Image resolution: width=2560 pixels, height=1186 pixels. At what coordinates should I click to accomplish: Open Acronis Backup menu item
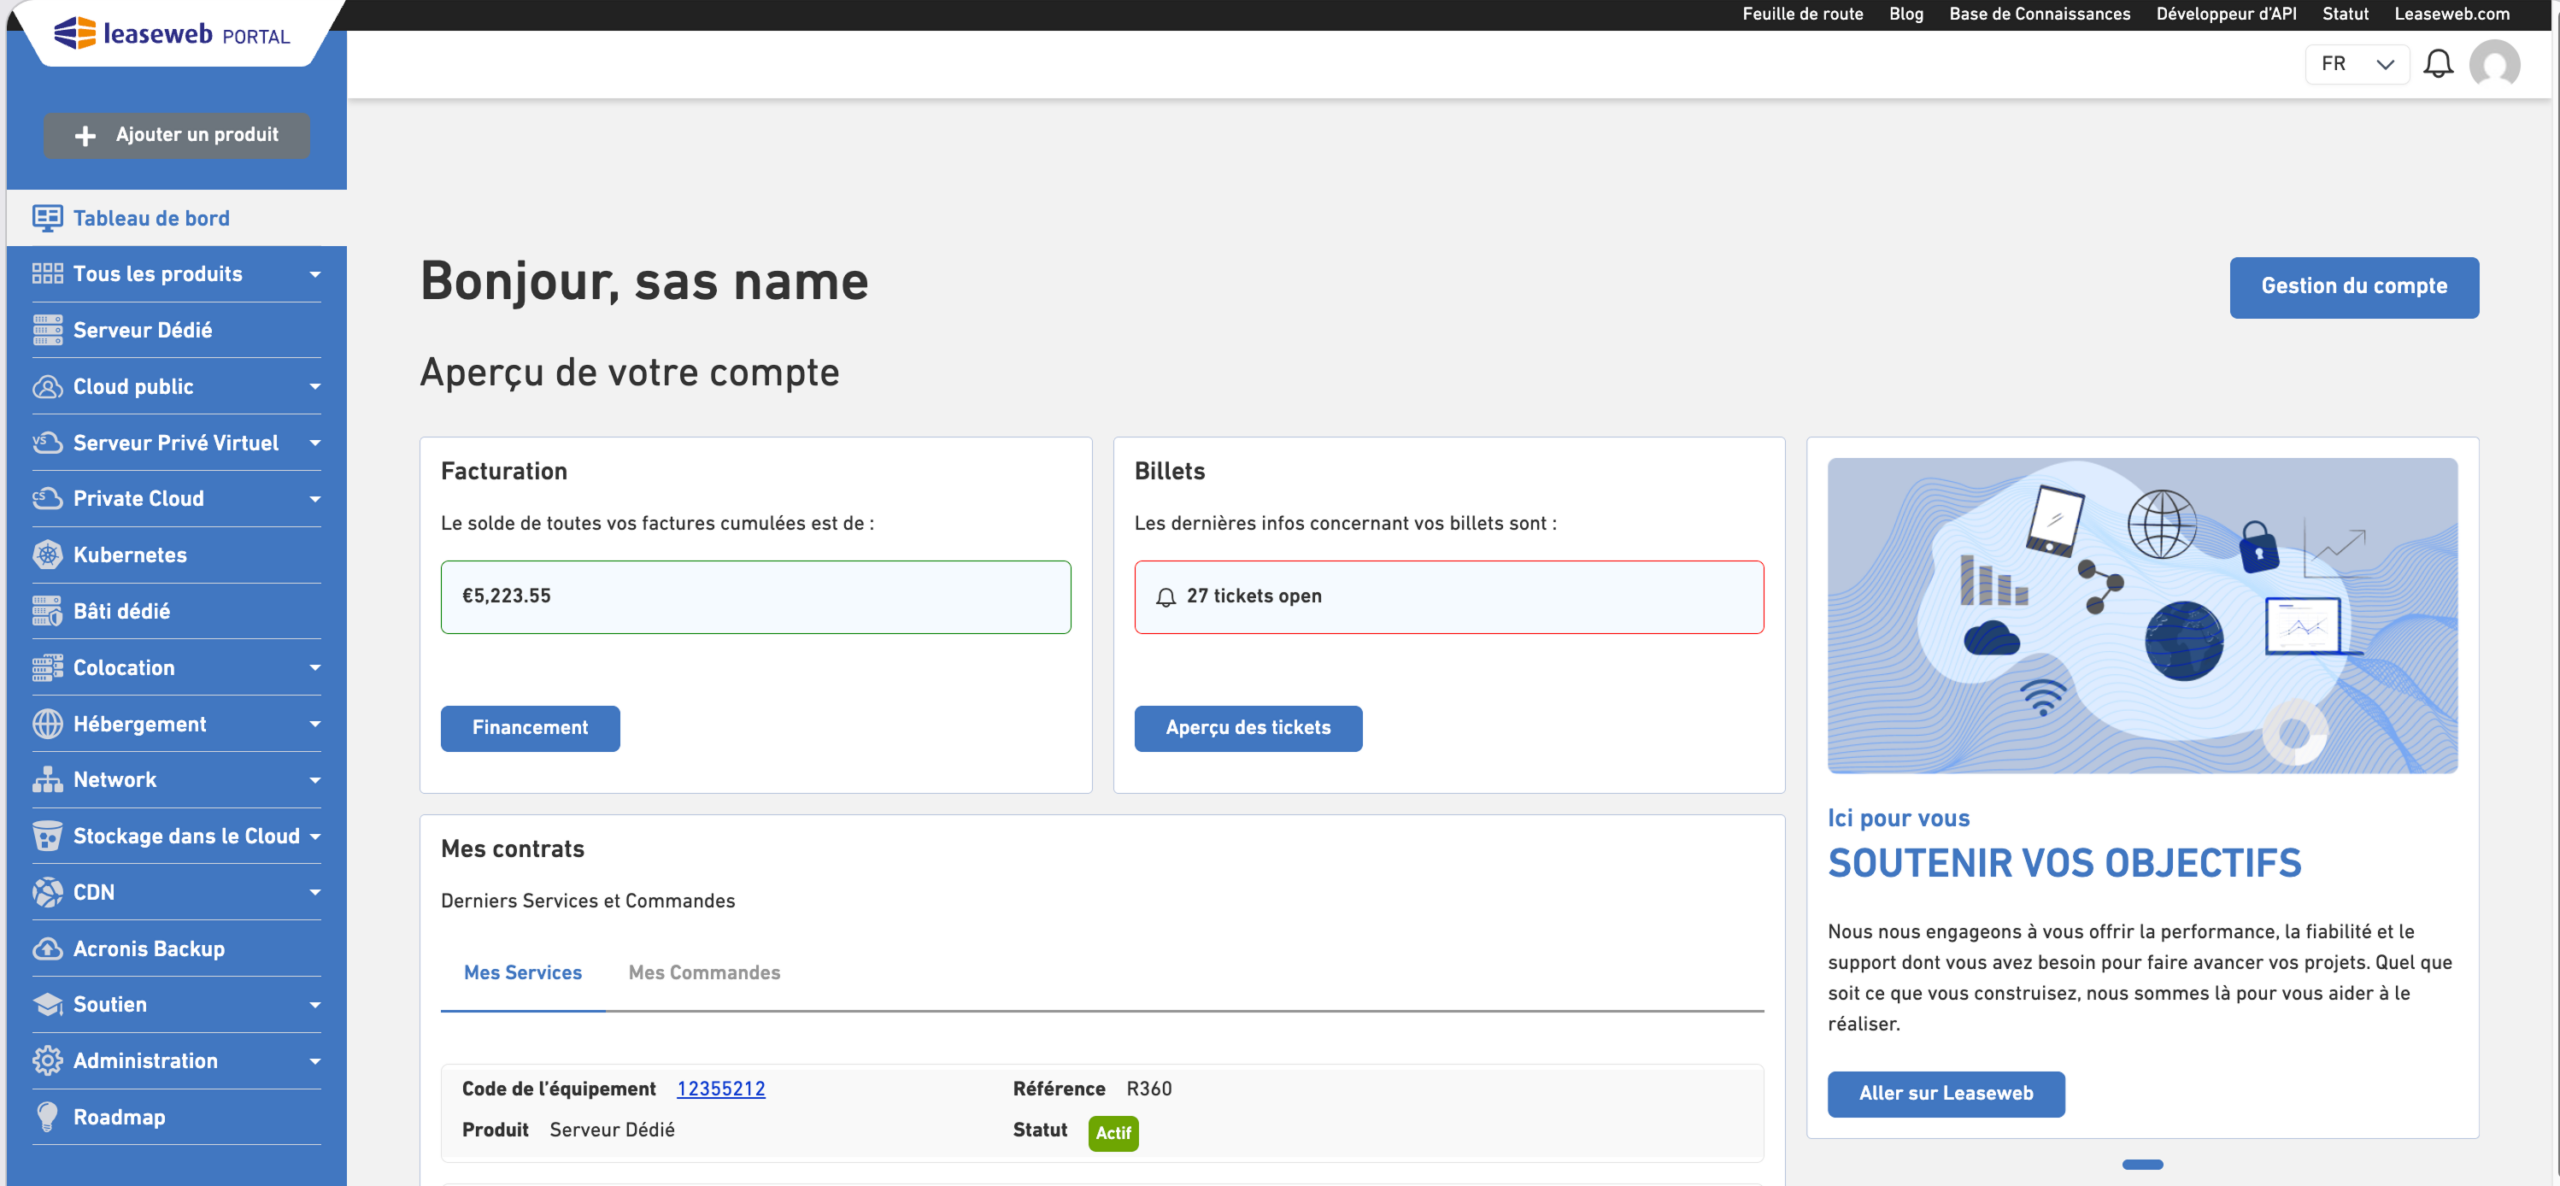point(176,949)
